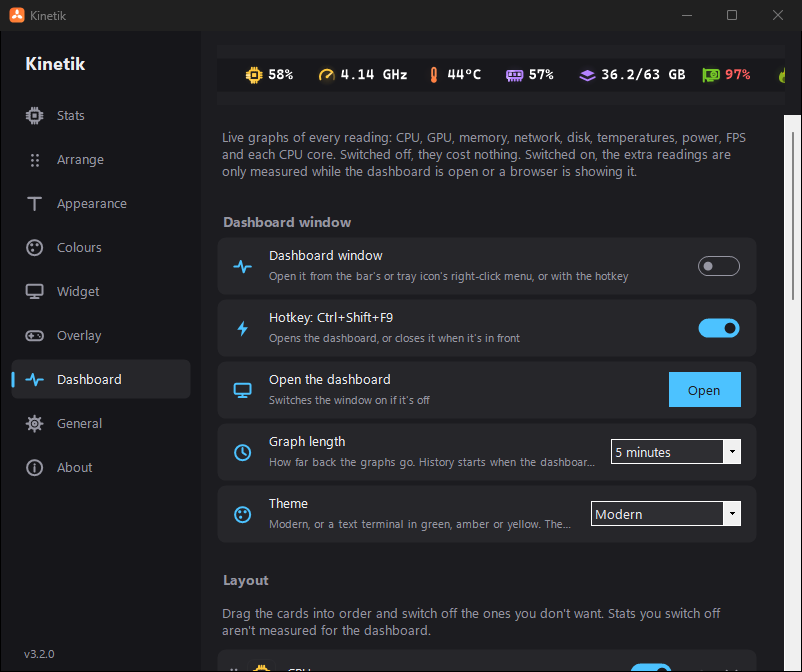Click the CPU chip icon in stats bar
The image size is (802, 672).
click(x=254, y=75)
